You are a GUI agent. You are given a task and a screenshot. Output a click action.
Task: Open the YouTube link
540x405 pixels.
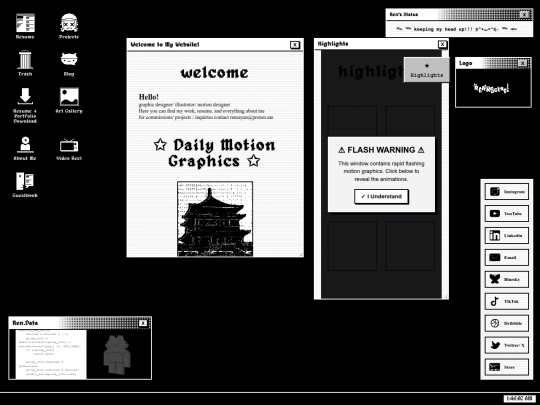click(507, 214)
